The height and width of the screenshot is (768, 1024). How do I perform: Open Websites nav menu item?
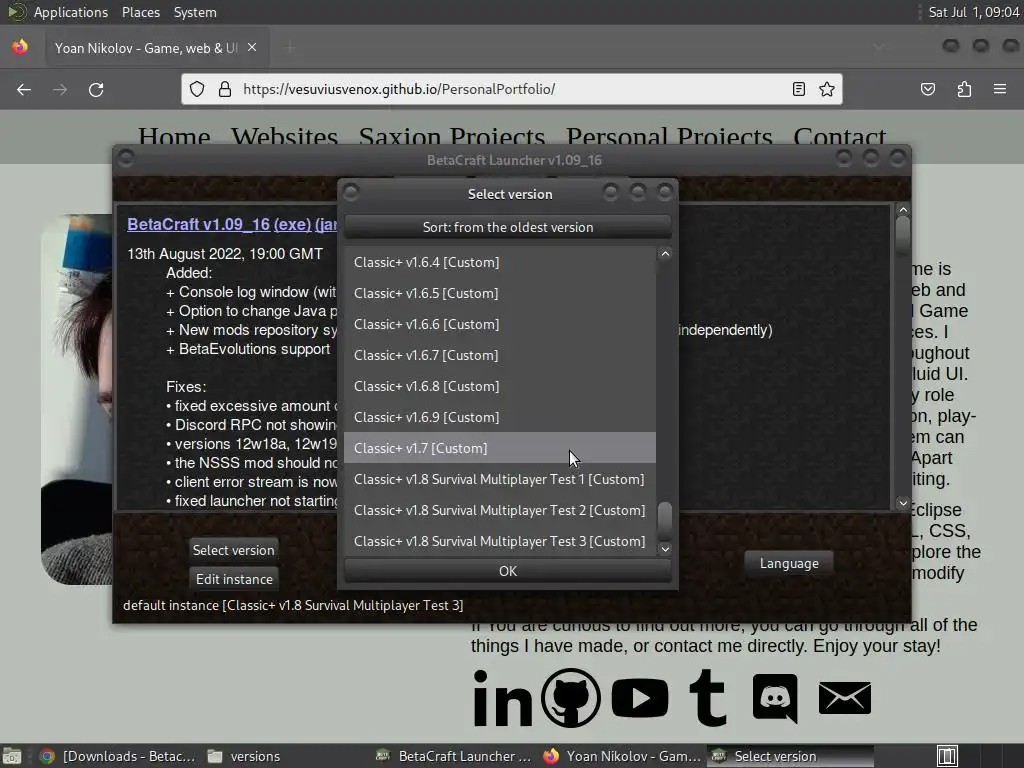pos(284,137)
